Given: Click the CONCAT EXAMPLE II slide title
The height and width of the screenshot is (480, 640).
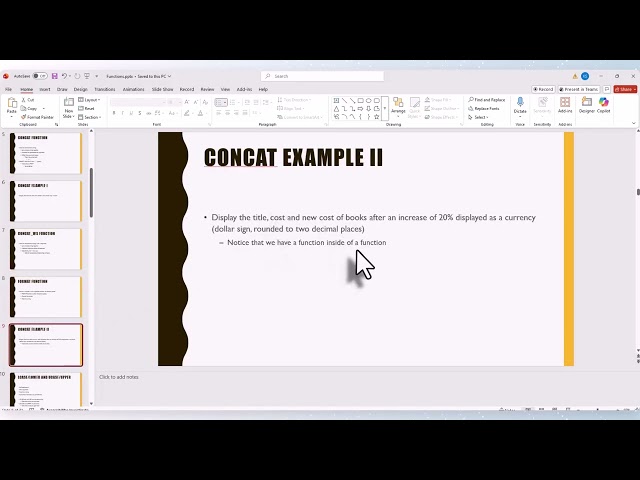Looking at the screenshot, I should [293, 158].
